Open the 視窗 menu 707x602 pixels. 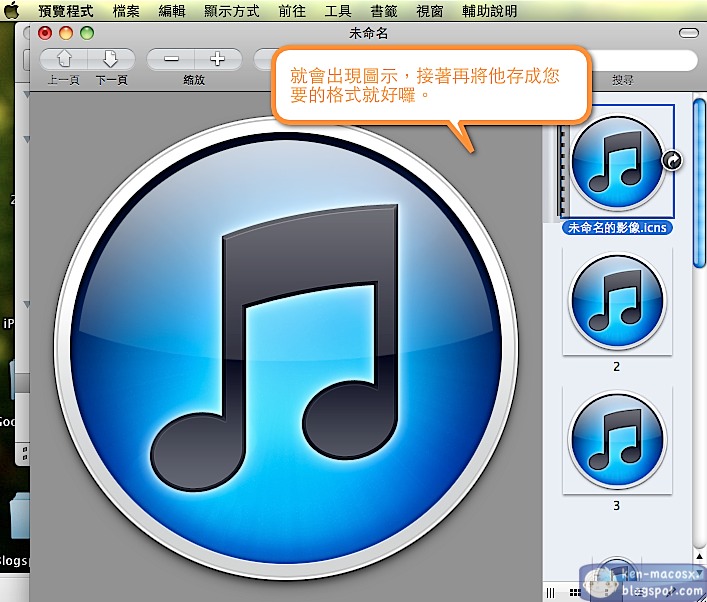[x=430, y=11]
